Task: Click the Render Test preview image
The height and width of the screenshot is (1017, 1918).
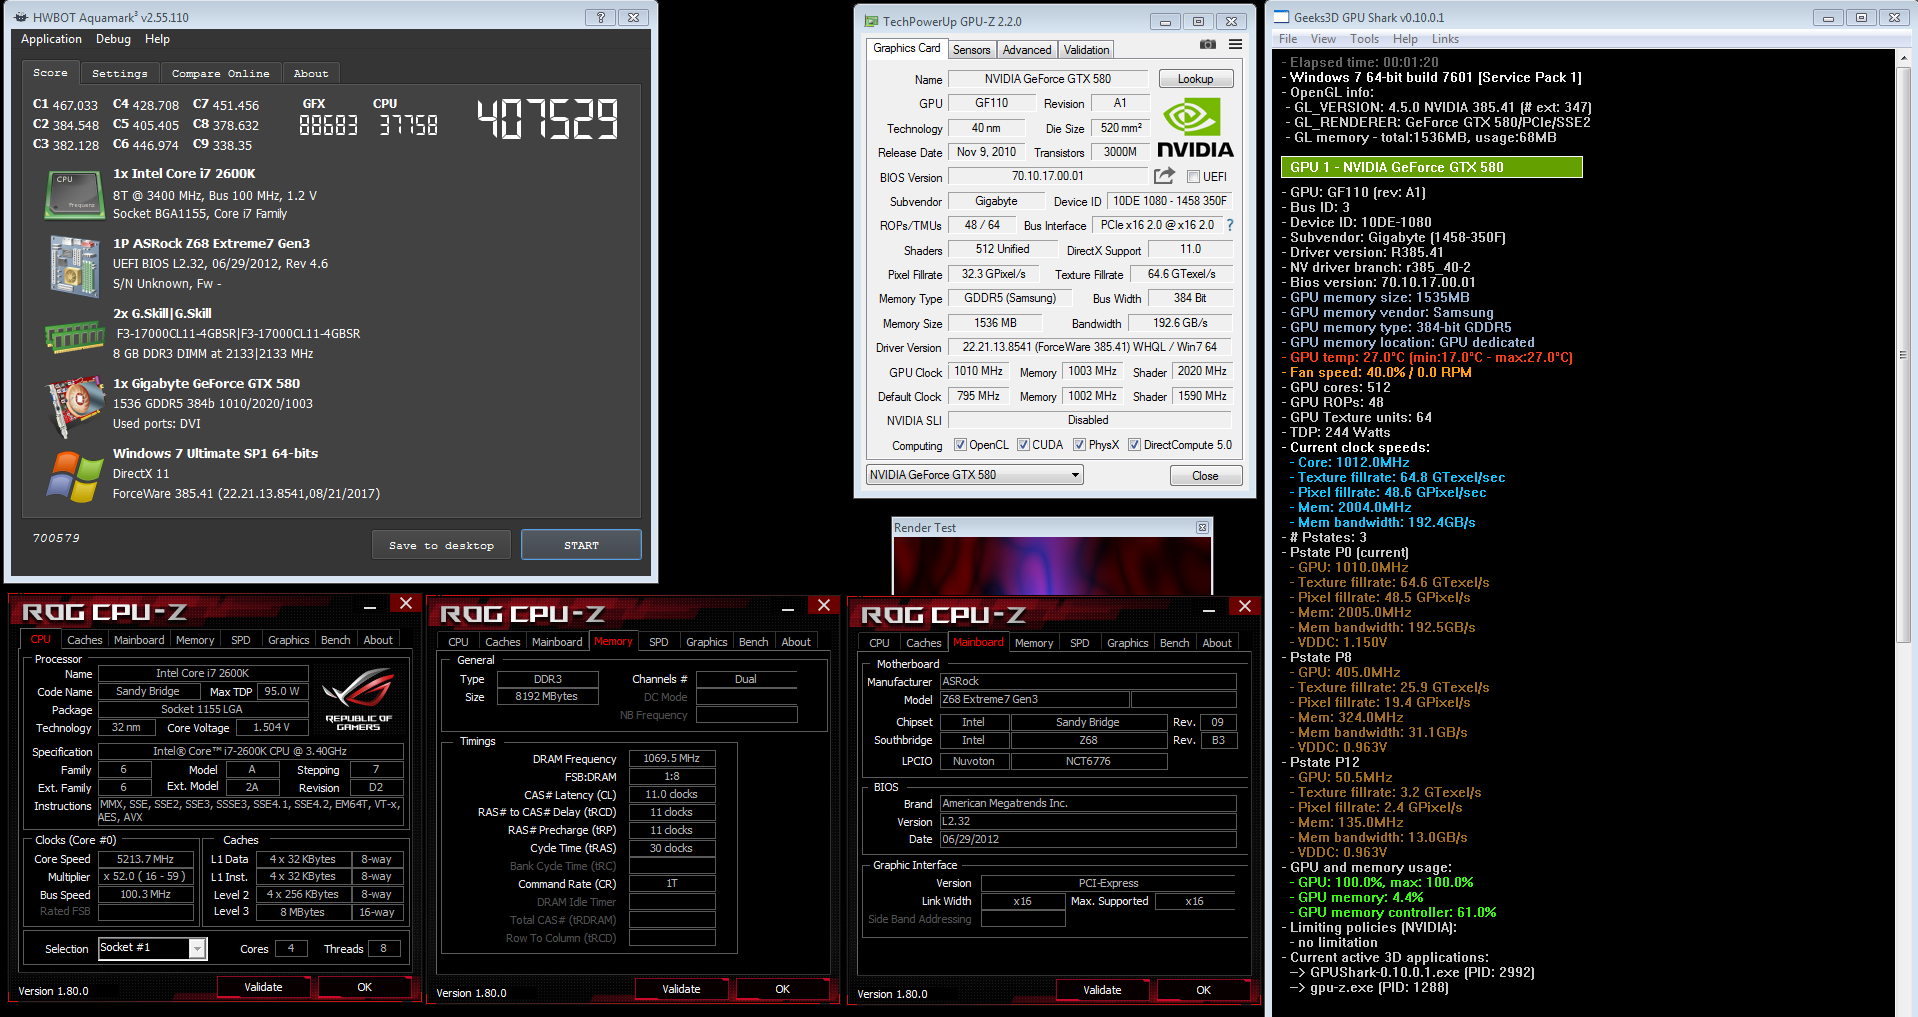Action: 1051,566
